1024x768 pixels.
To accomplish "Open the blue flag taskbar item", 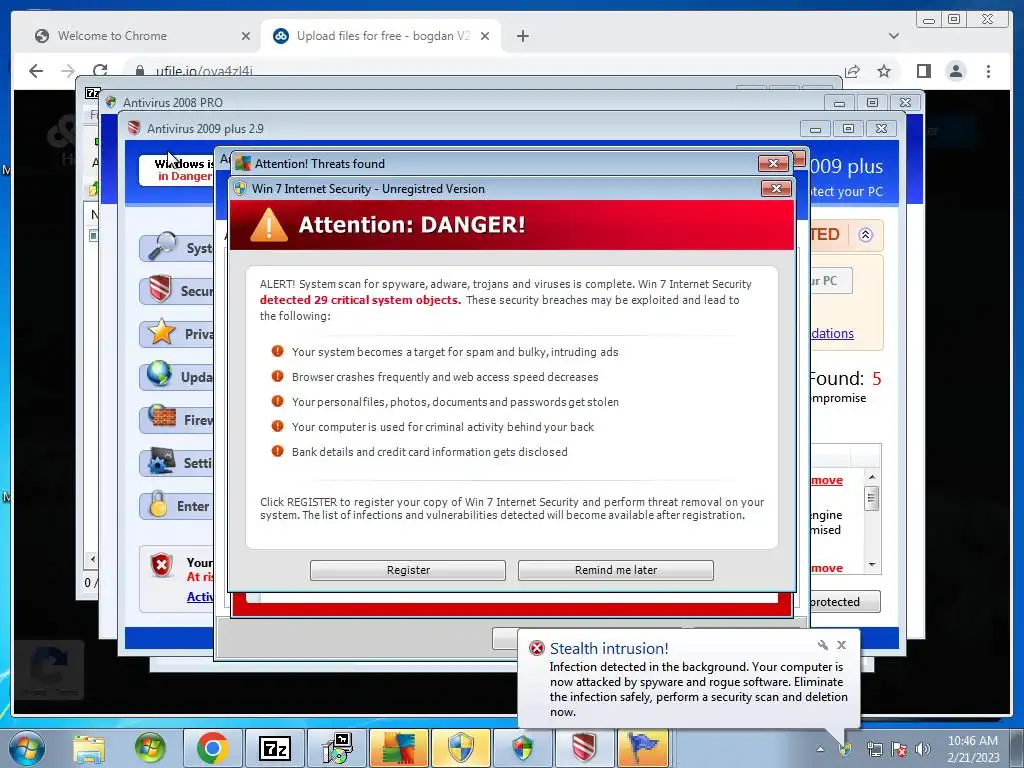I will 644,748.
